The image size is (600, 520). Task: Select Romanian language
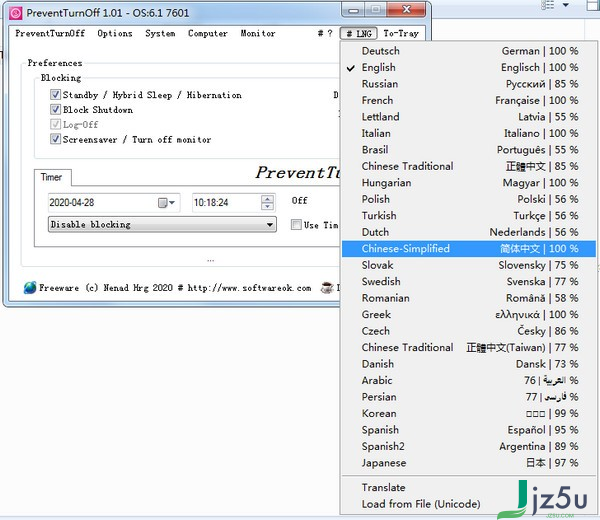[x=468, y=298]
